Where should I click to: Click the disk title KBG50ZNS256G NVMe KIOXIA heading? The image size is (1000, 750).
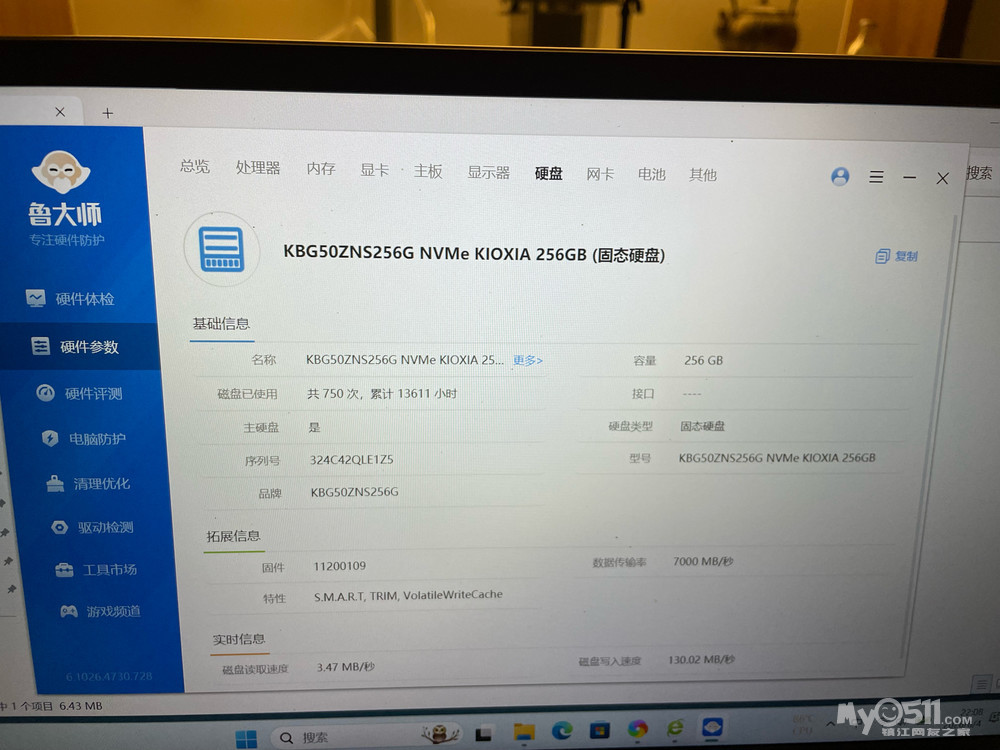coord(474,254)
